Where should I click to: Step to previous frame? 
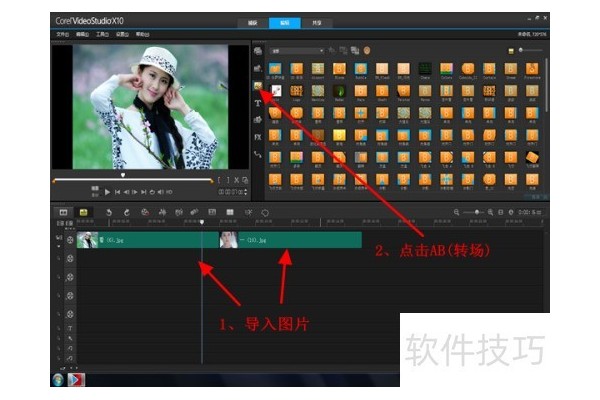point(126,192)
